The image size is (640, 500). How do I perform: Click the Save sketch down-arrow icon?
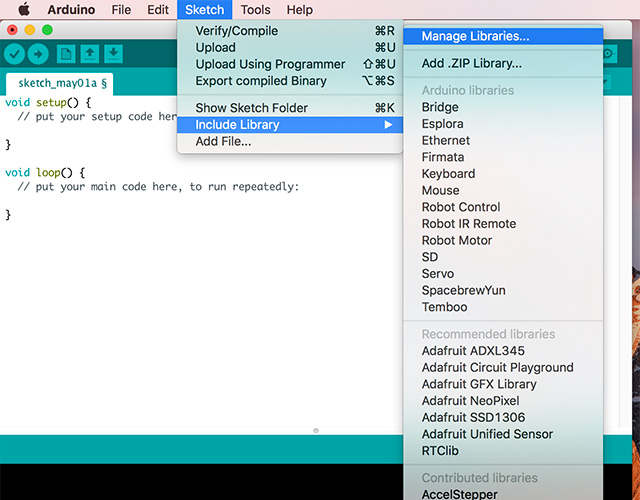pos(114,54)
